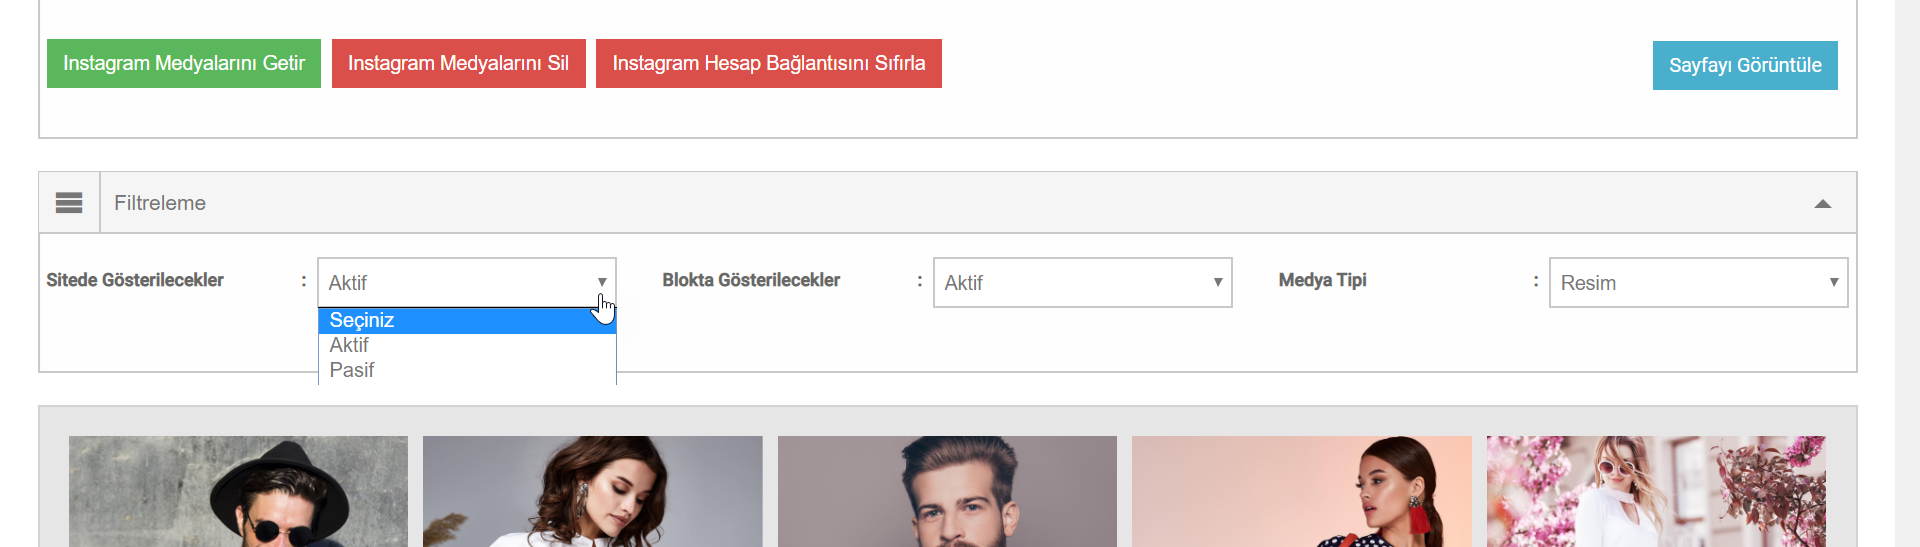Click the Sitede Gösterilecekler label
Viewport: 1920px width, 547px height.
135,280
